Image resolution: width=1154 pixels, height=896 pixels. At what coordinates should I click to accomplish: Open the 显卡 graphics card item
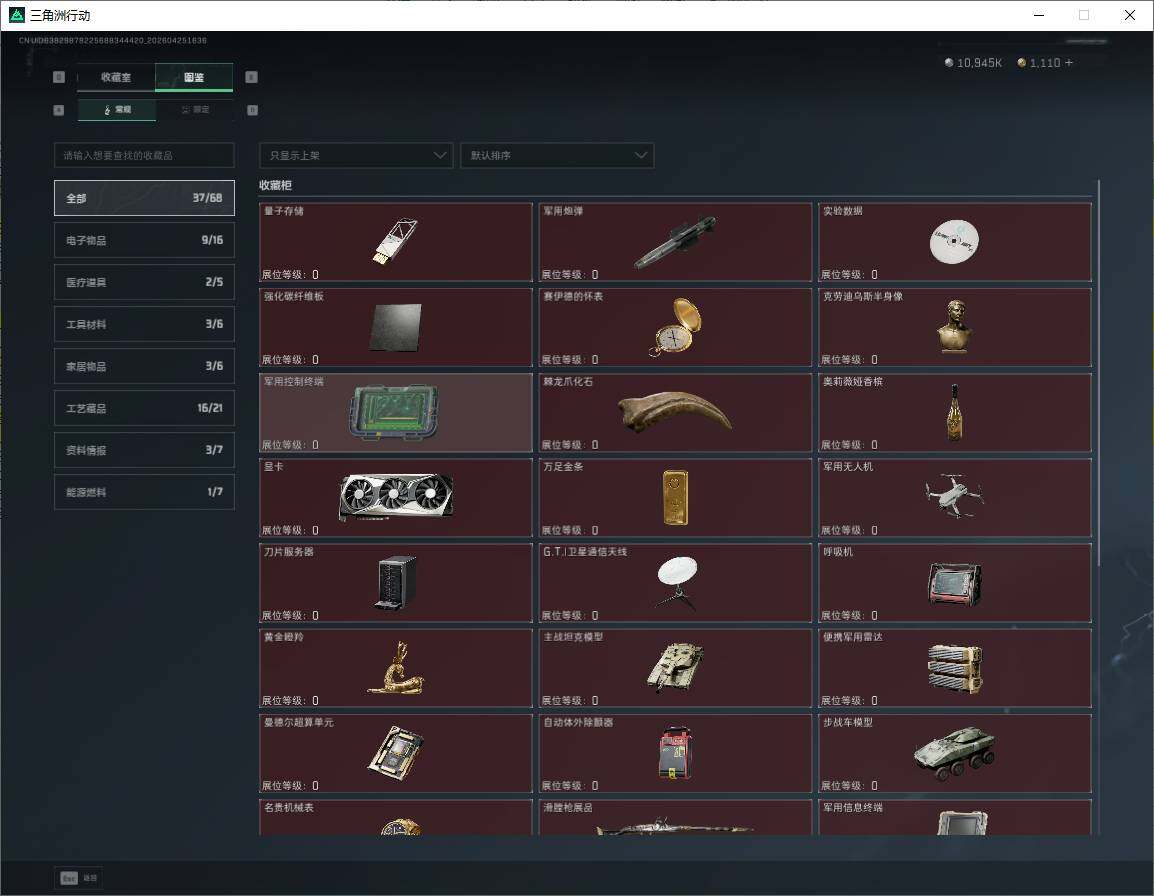click(x=396, y=498)
